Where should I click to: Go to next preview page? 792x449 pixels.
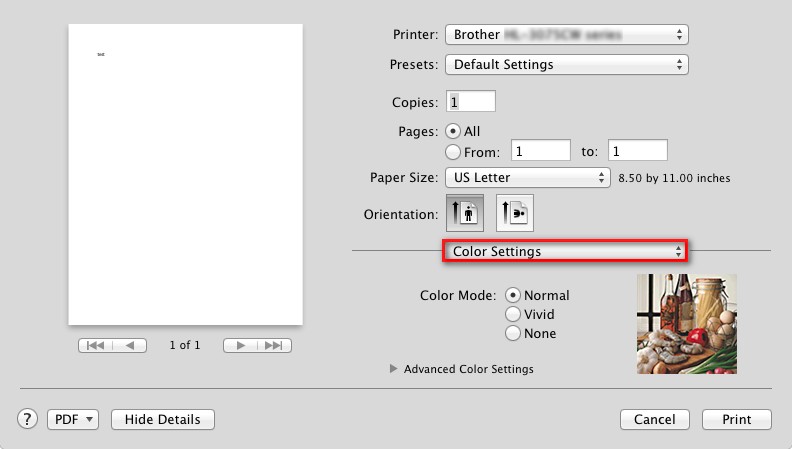(x=240, y=345)
